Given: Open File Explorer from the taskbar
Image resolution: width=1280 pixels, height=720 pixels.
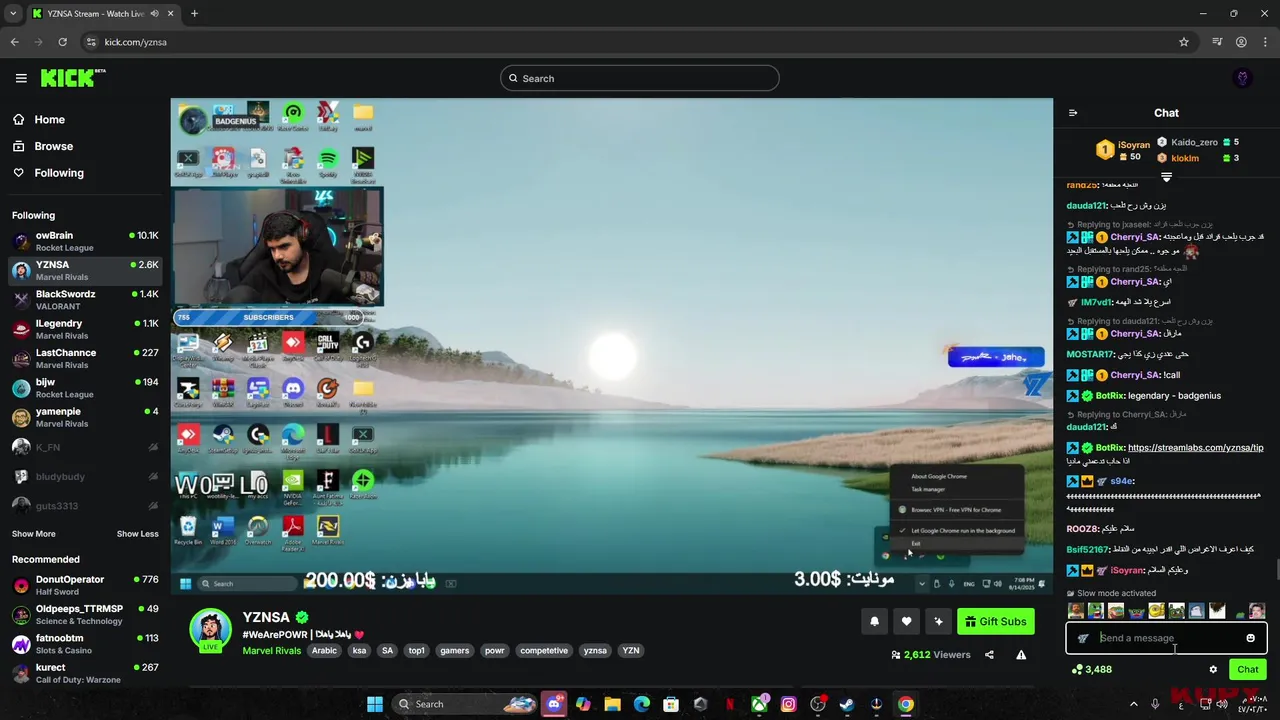Looking at the screenshot, I should click(612, 704).
